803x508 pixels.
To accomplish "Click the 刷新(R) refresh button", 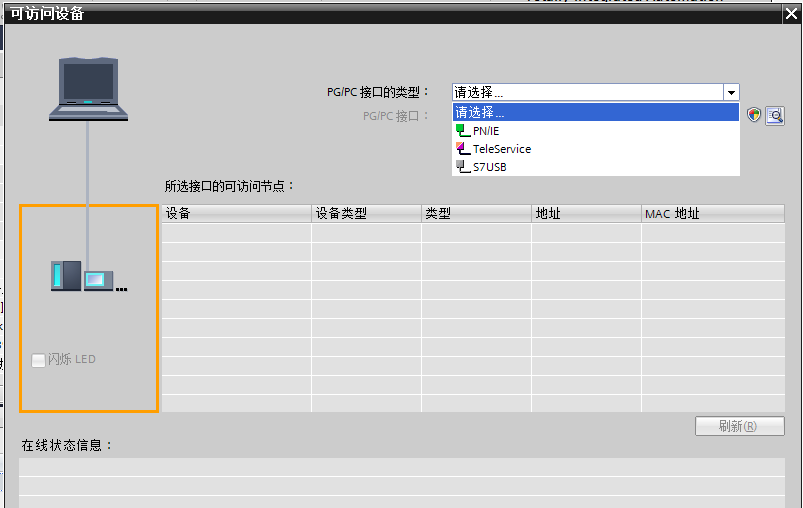I will [x=739, y=426].
